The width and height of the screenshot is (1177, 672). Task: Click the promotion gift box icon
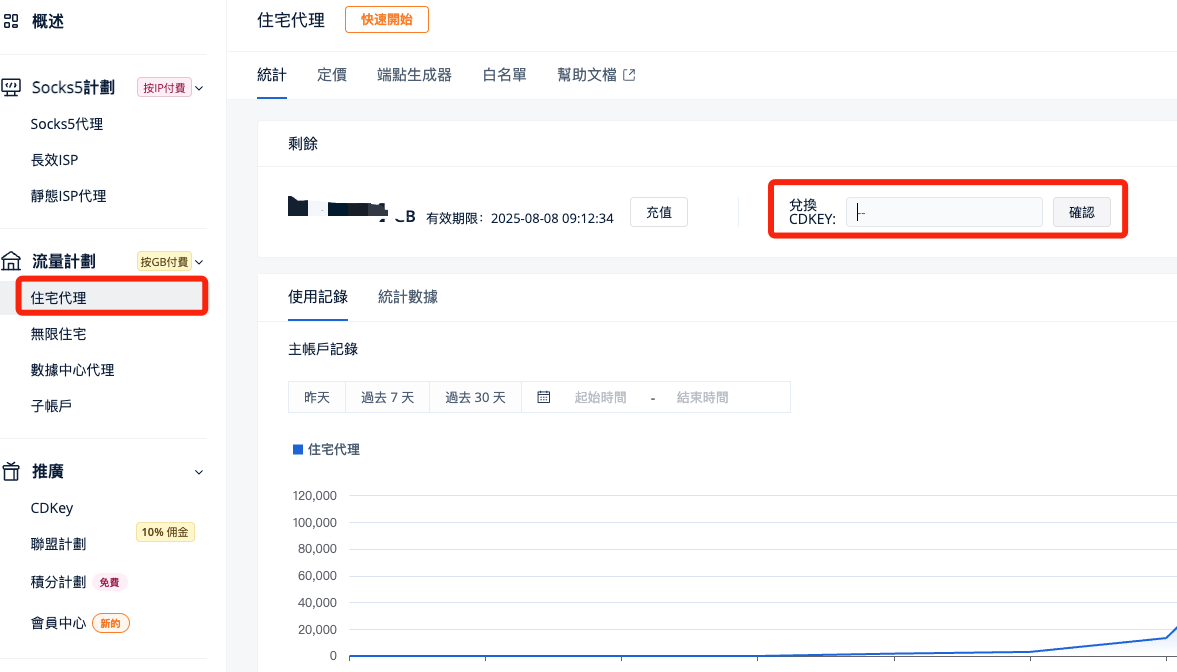[12, 471]
